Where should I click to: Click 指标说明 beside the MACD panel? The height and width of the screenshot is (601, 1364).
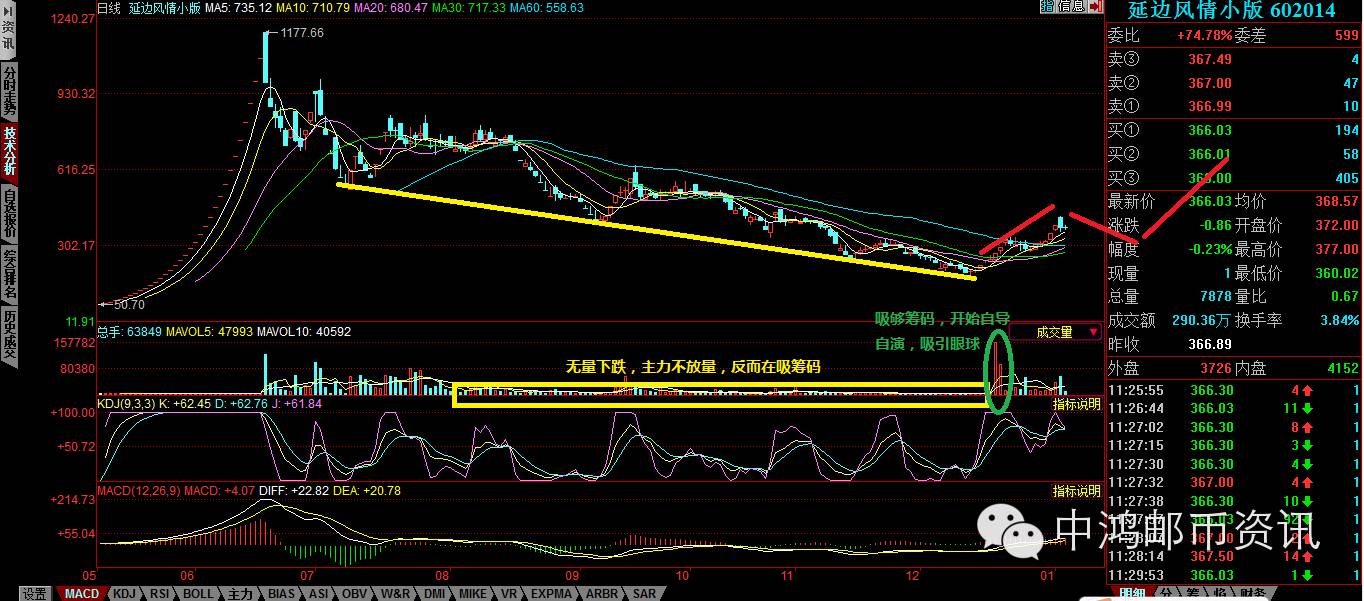tap(1076, 491)
